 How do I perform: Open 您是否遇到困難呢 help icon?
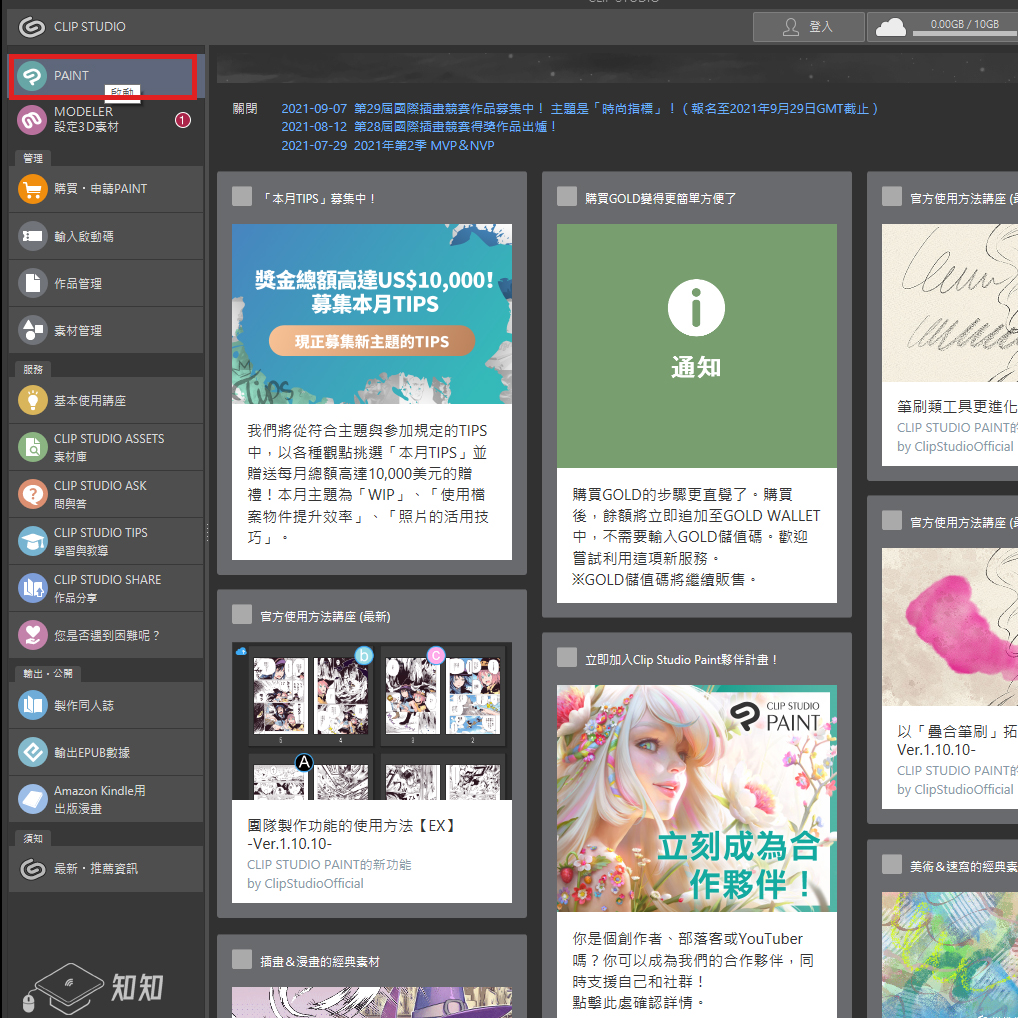click(32, 635)
